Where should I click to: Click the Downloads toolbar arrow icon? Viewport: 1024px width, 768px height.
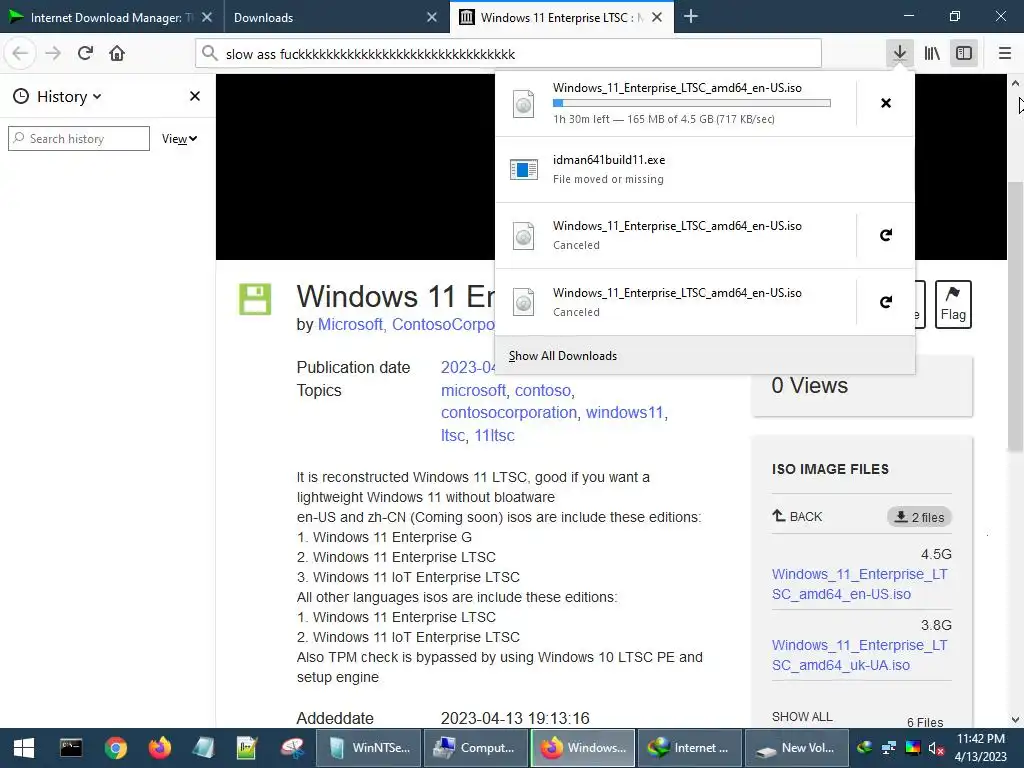pos(900,53)
